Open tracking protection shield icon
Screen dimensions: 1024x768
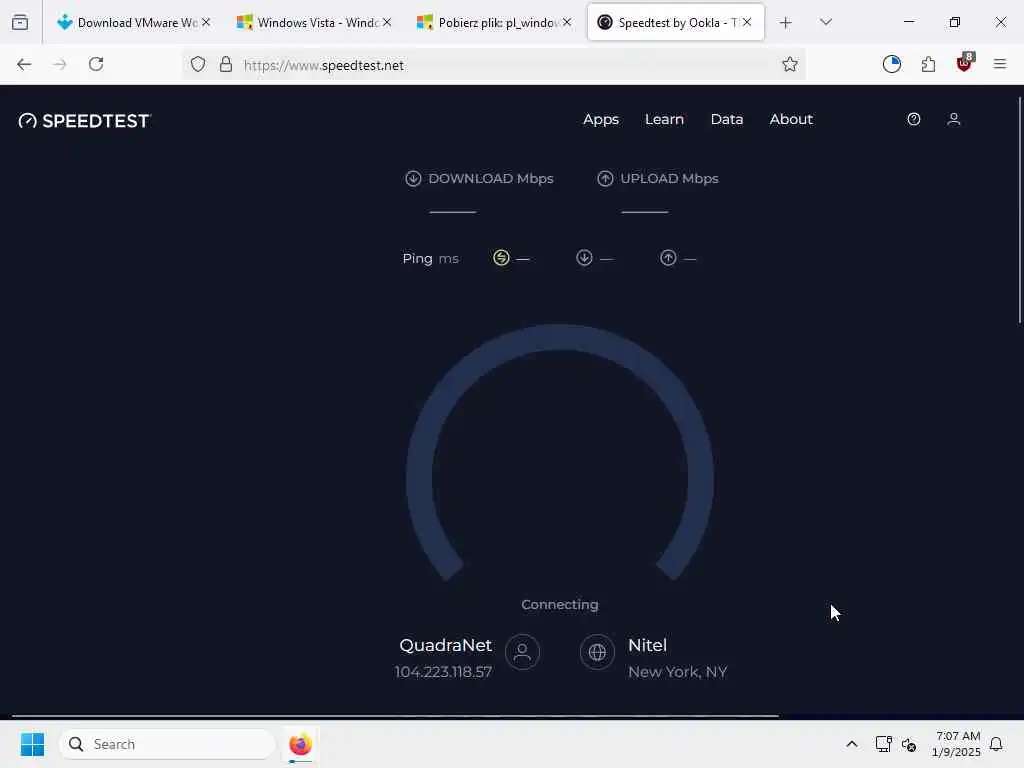click(x=198, y=64)
